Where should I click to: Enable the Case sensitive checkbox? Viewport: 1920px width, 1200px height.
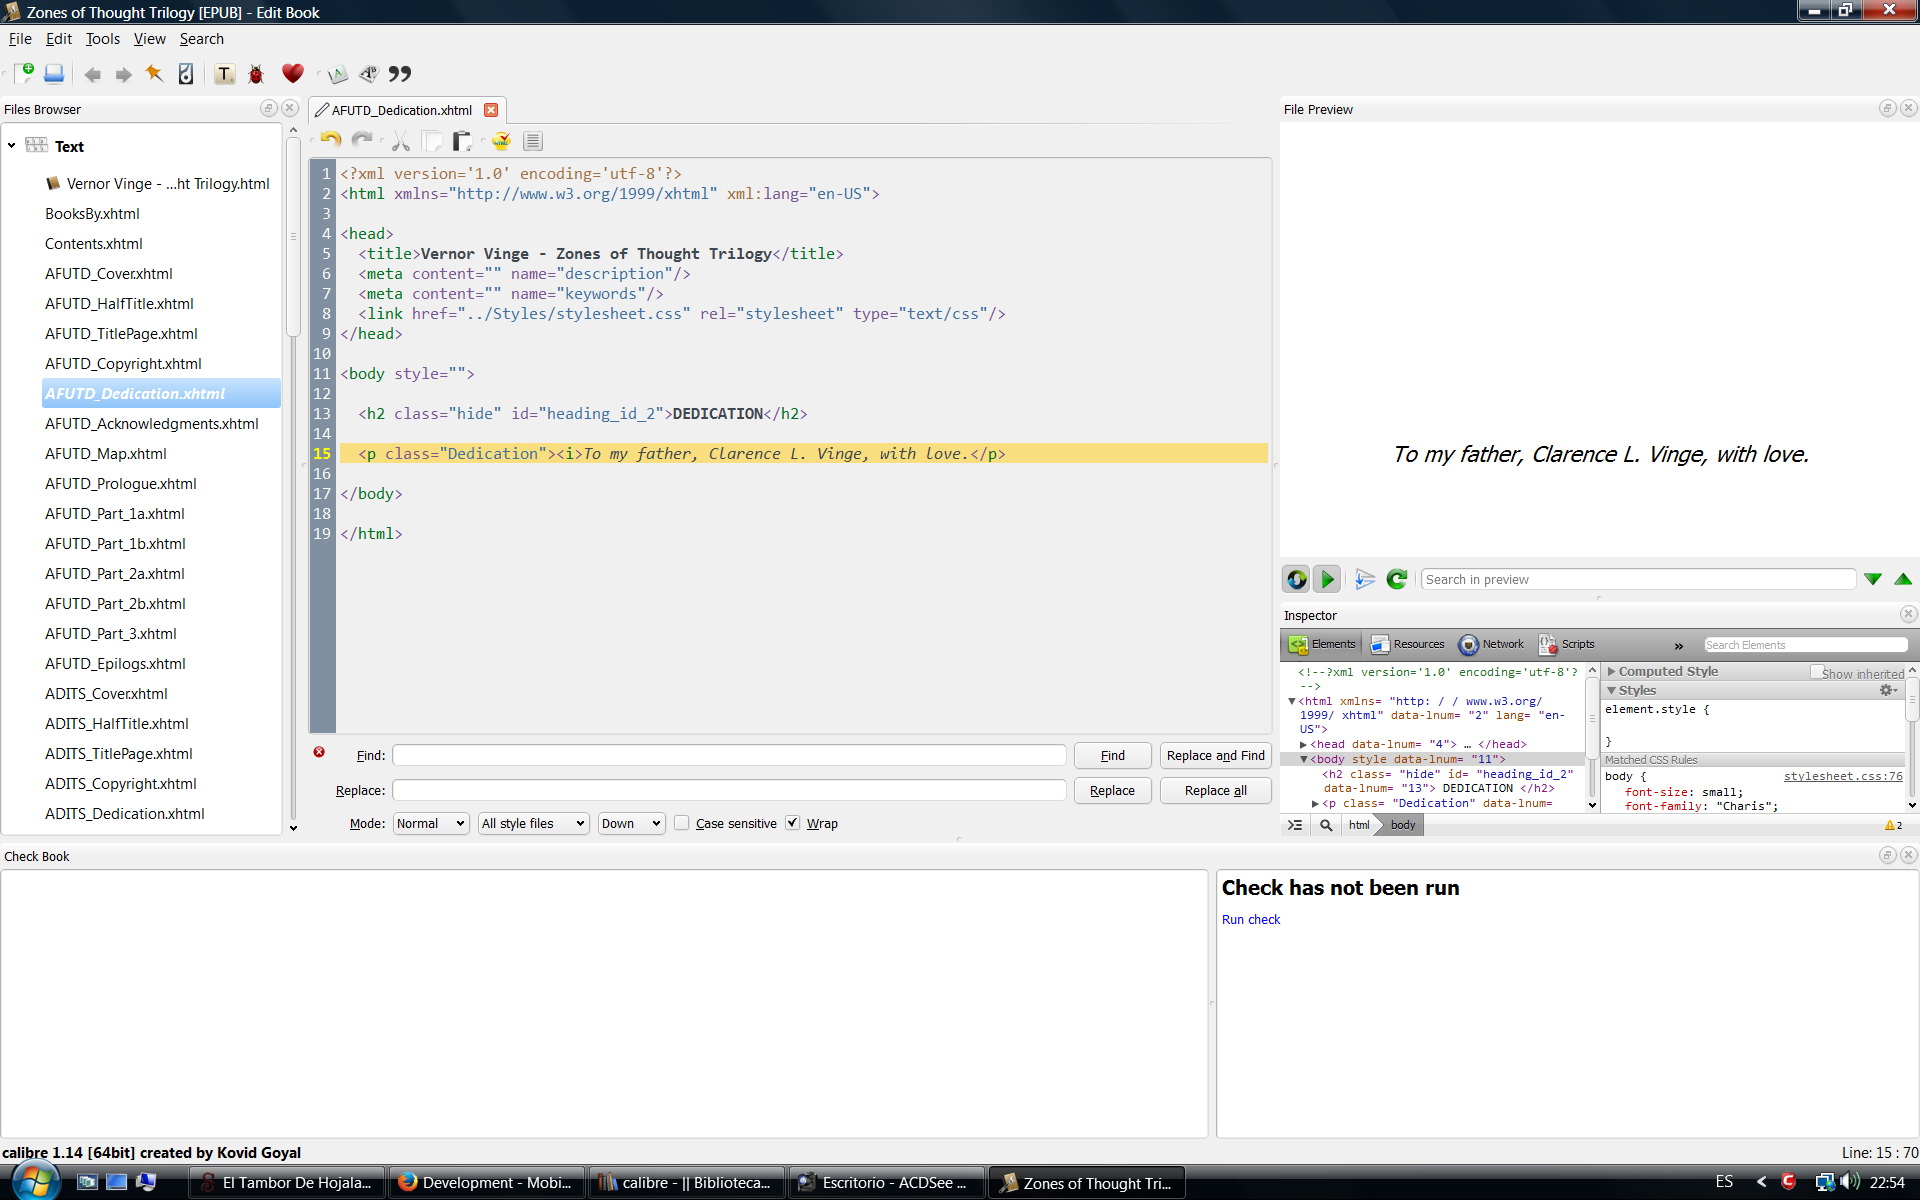point(682,823)
